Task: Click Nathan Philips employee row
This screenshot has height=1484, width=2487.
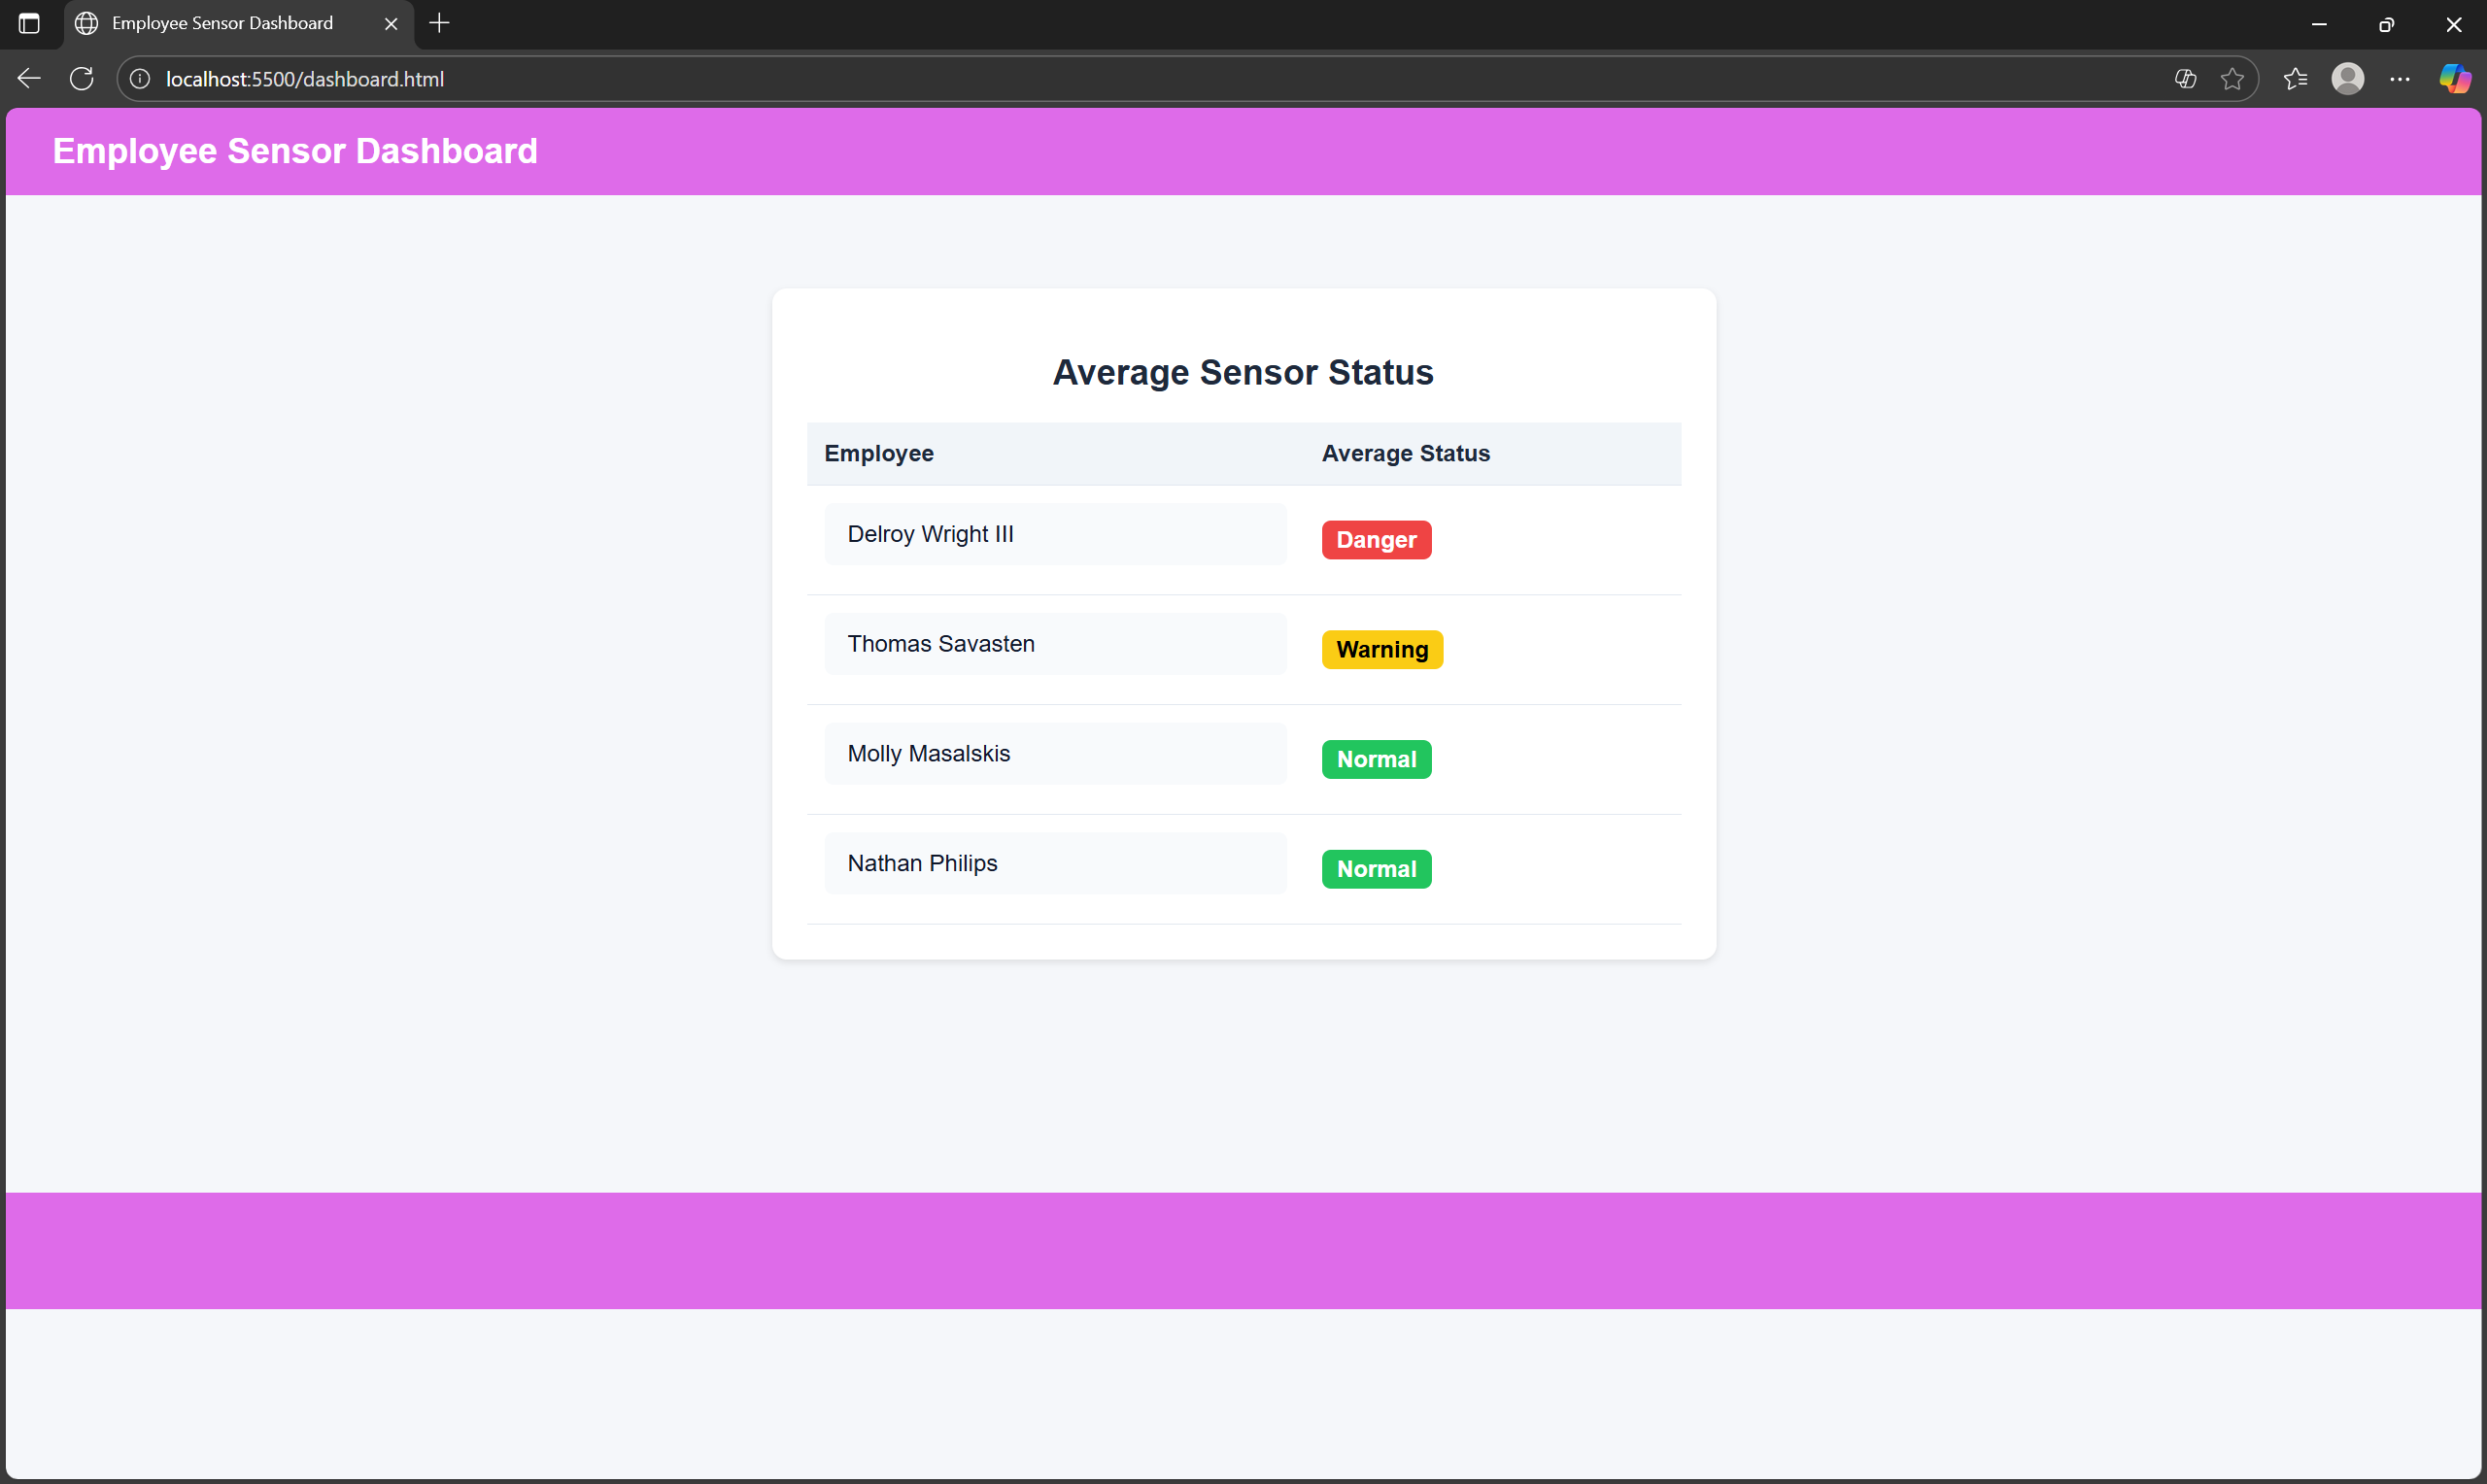Action: coord(1054,863)
